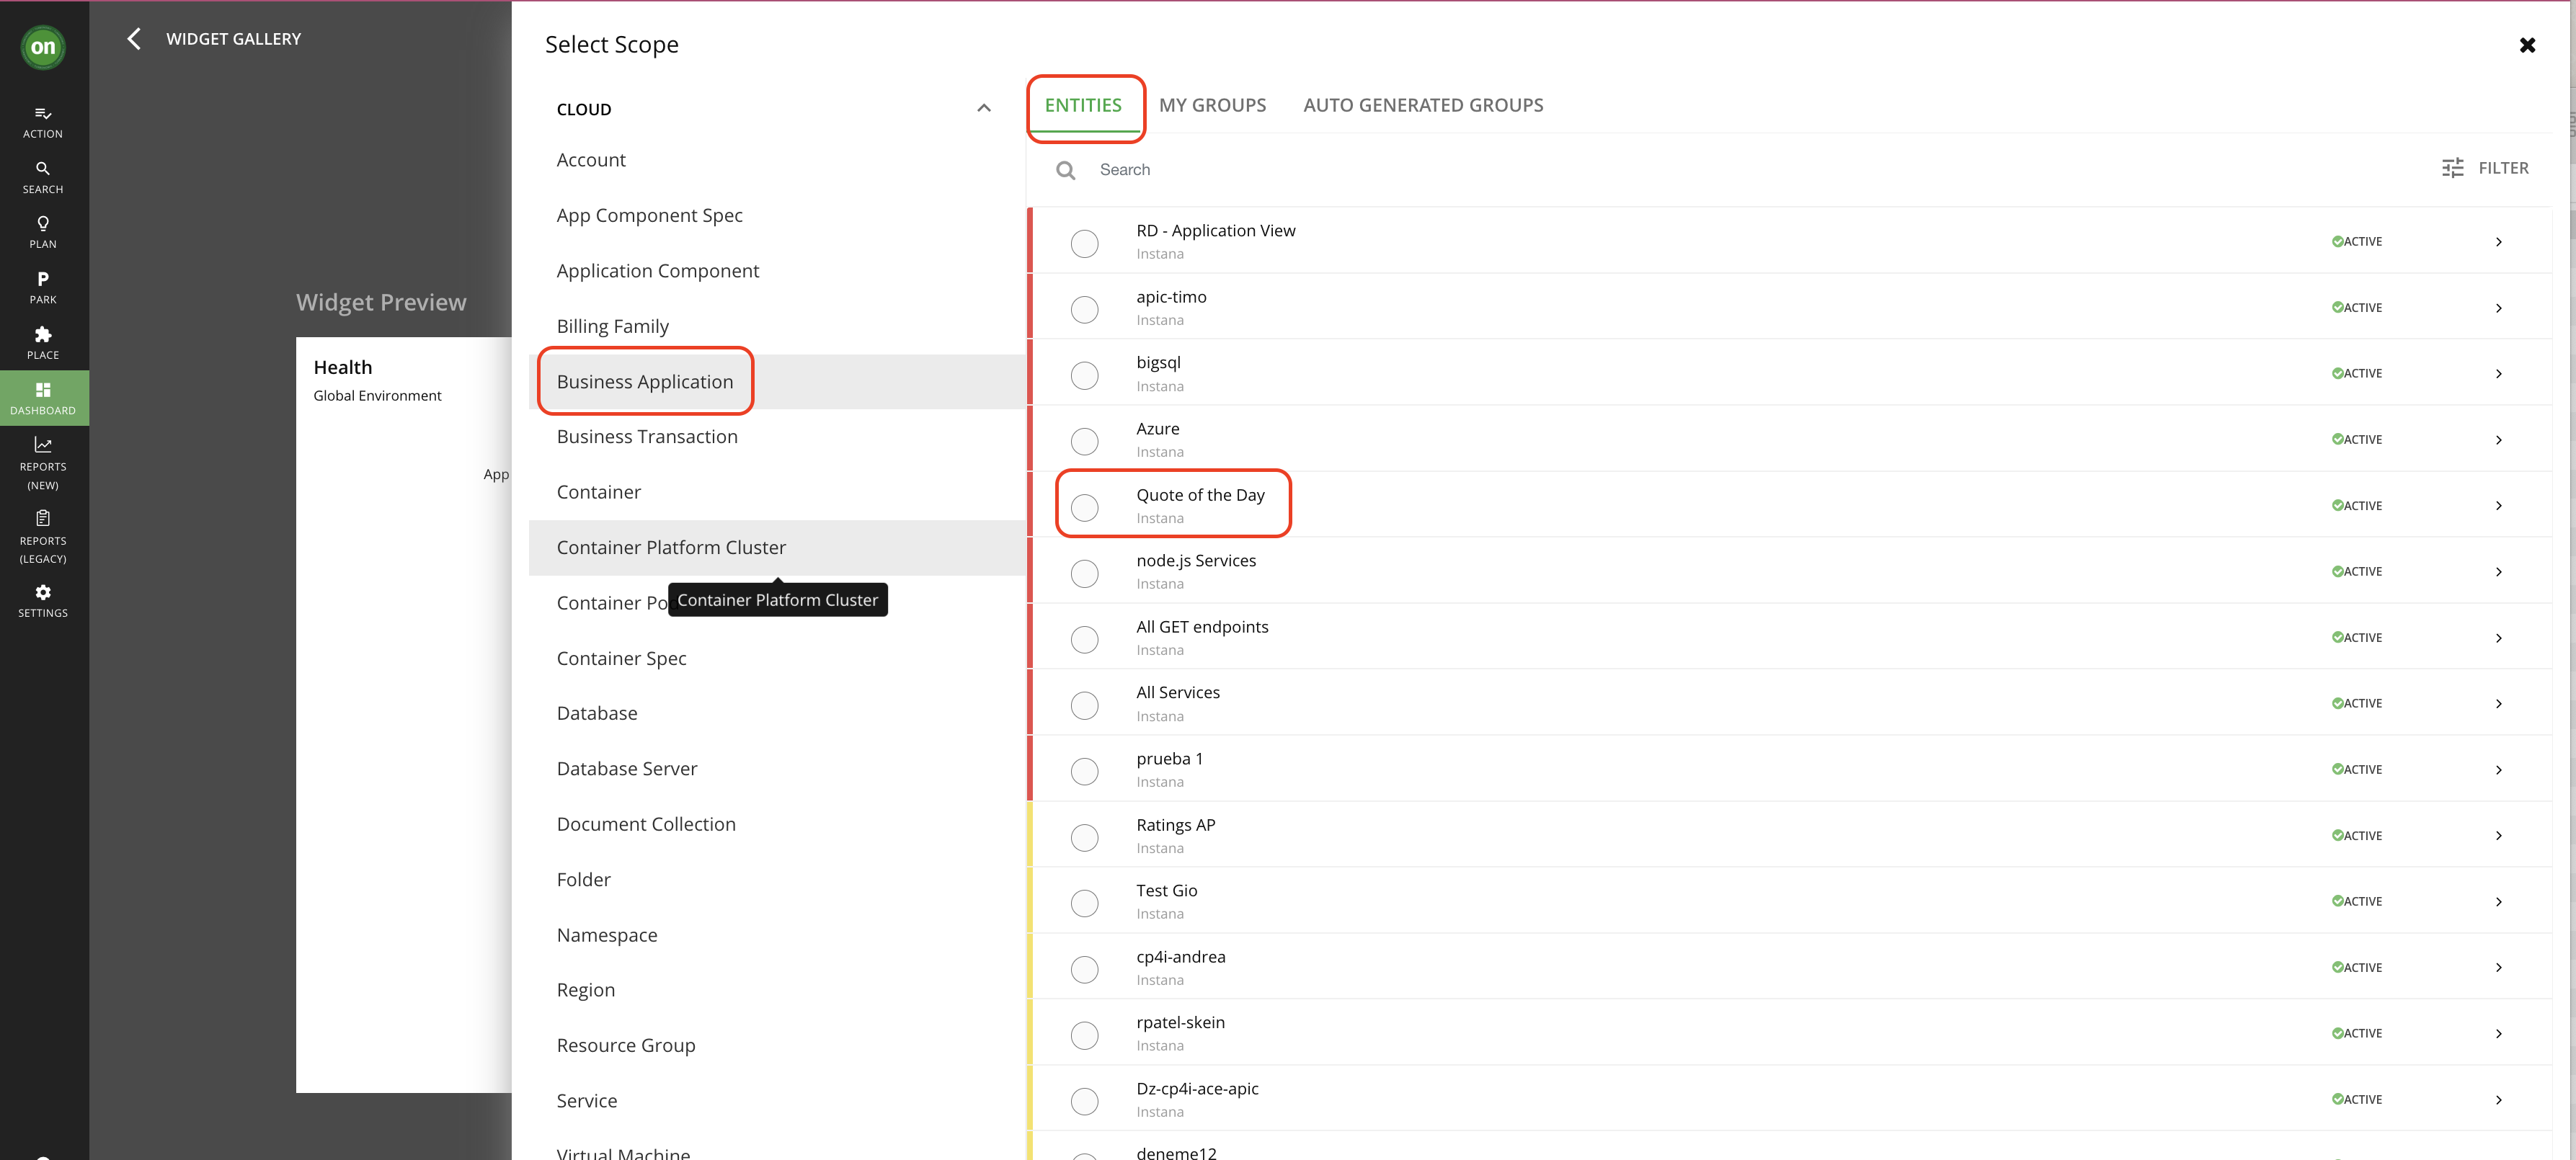Choose Business Transaction scope type
This screenshot has width=2576, height=1160.
647,437
